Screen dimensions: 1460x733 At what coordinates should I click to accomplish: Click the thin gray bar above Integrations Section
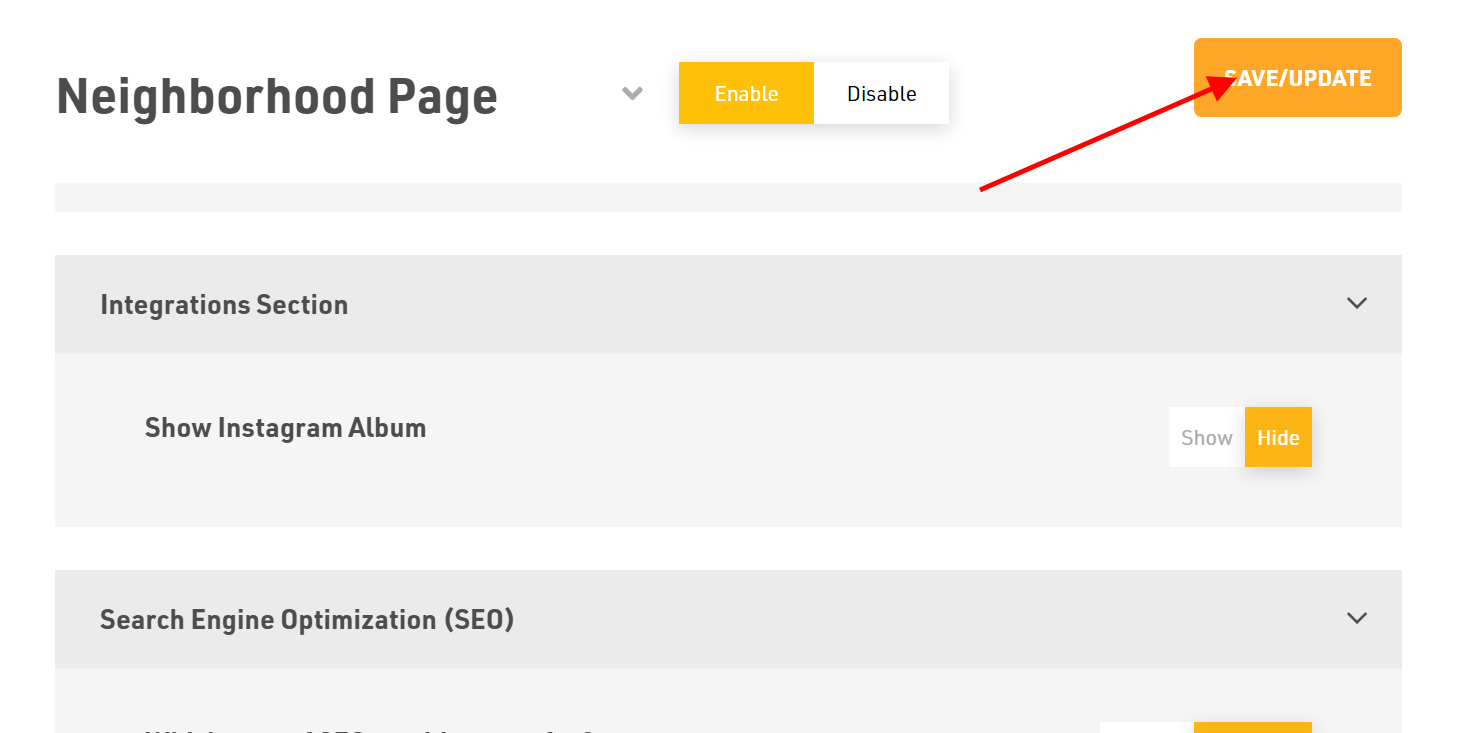point(728,197)
